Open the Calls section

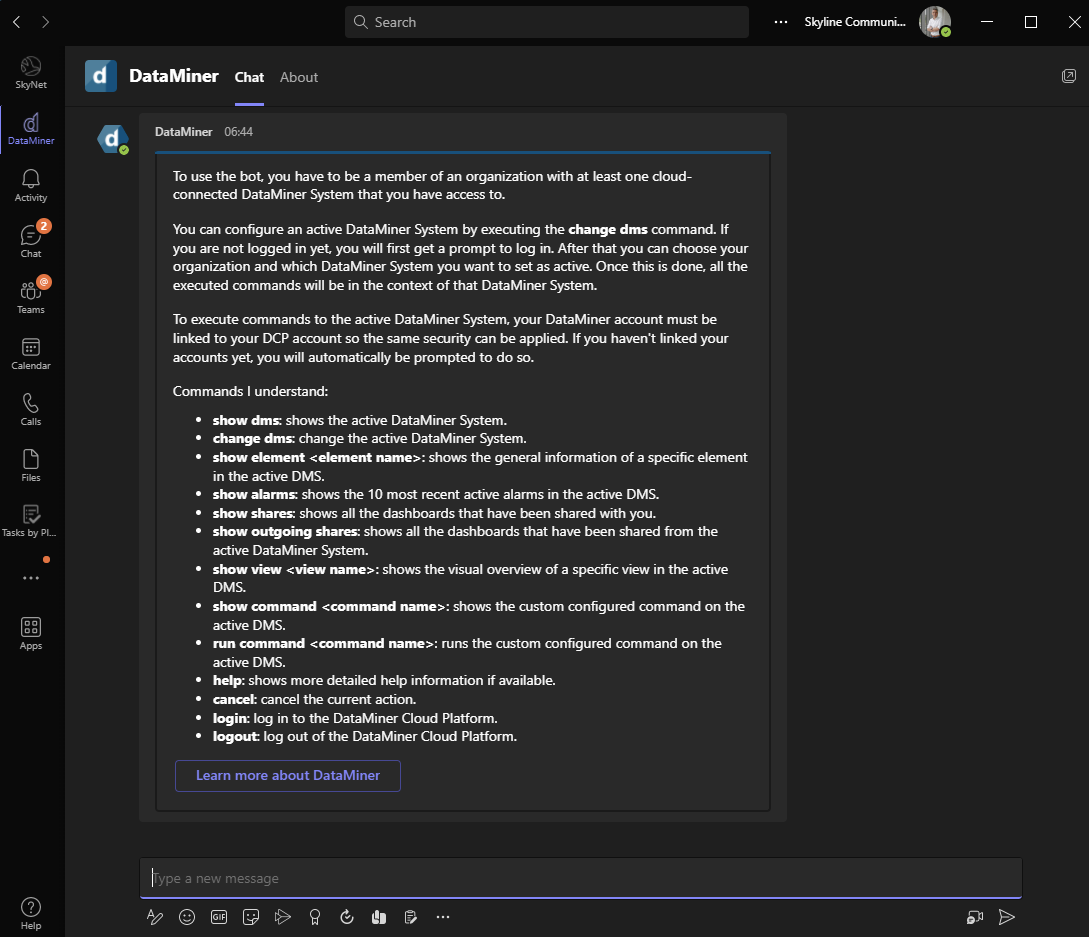tap(31, 410)
